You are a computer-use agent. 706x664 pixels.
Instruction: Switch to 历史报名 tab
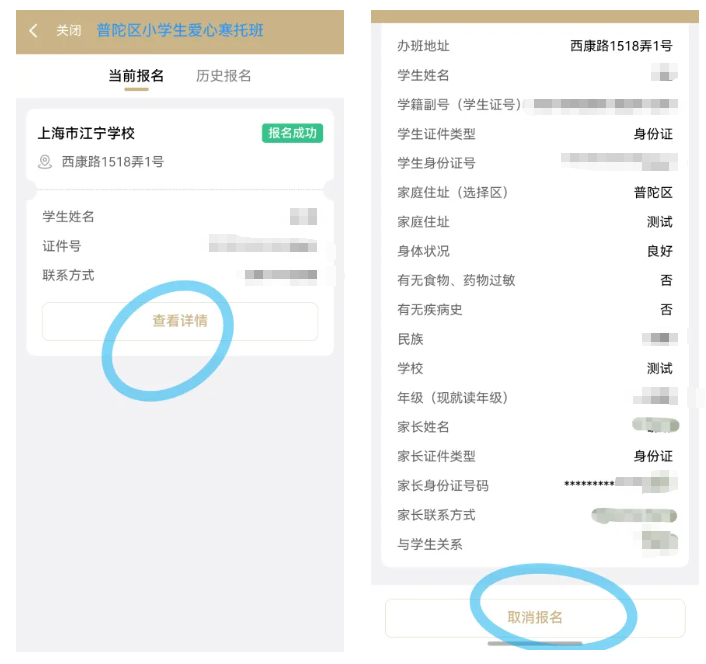[x=223, y=76]
